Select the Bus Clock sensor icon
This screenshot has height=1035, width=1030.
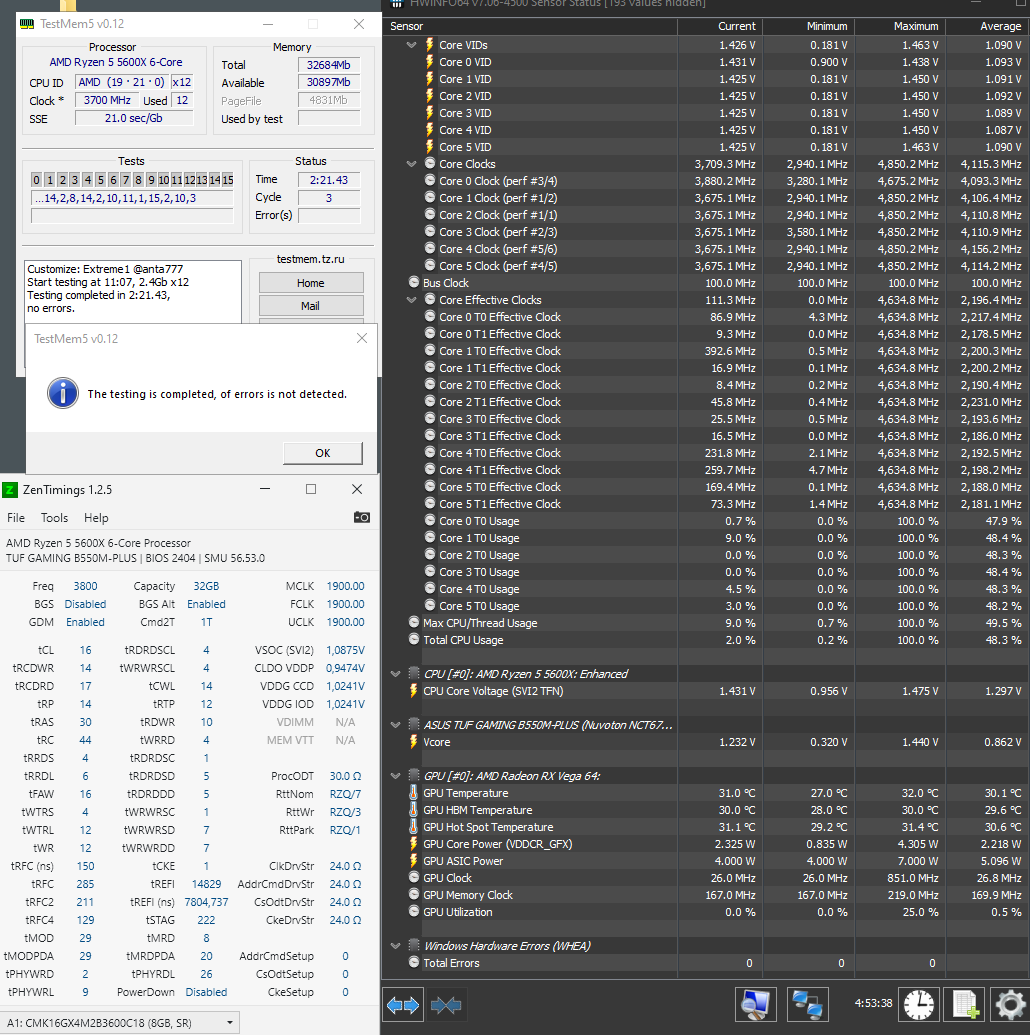click(x=414, y=283)
